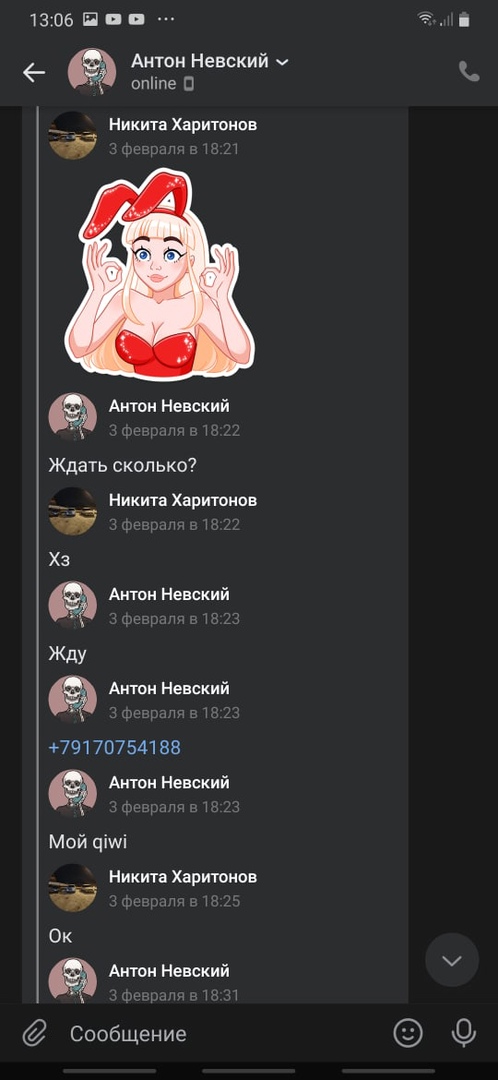Select the 'Ок' reply message
The height and width of the screenshot is (1080, 498).
60,936
